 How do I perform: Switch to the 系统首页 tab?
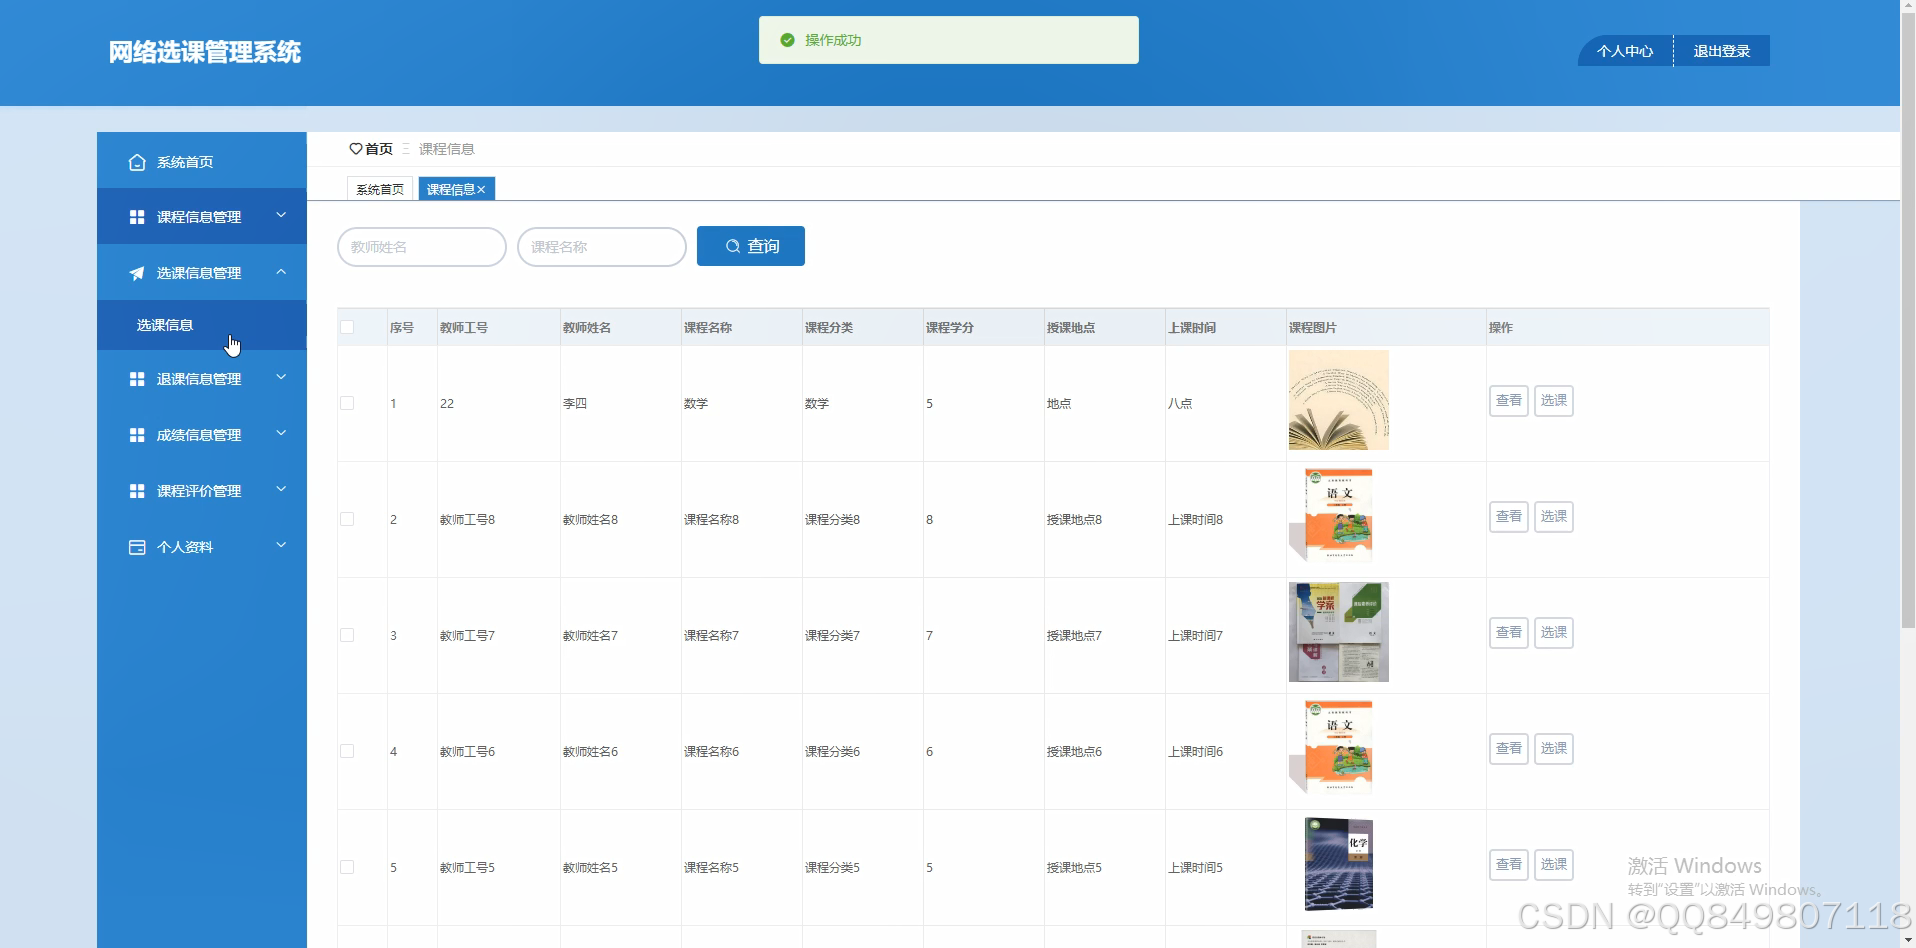tap(380, 189)
